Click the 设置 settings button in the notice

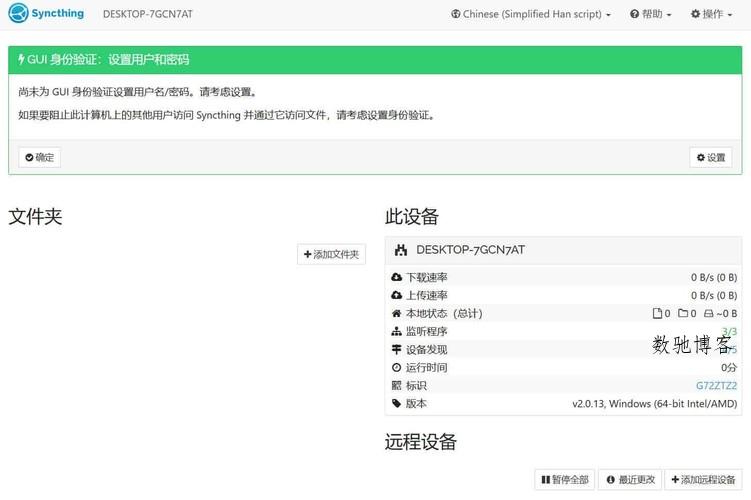(x=711, y=157)
